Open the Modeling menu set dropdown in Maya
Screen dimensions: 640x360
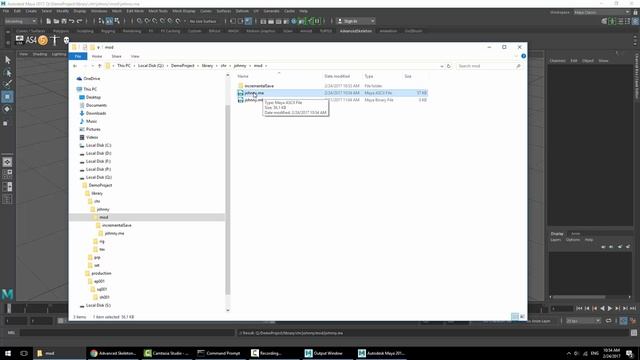click(x=20, y=21)
